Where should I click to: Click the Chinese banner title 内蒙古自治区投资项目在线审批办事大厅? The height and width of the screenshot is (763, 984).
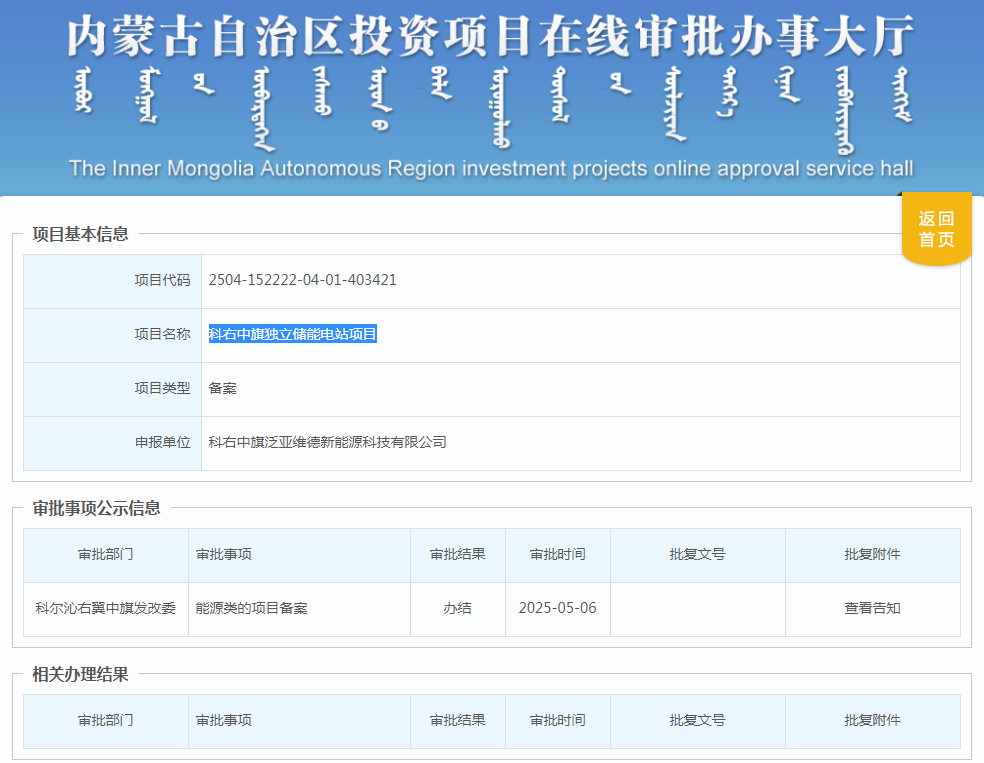490,38
